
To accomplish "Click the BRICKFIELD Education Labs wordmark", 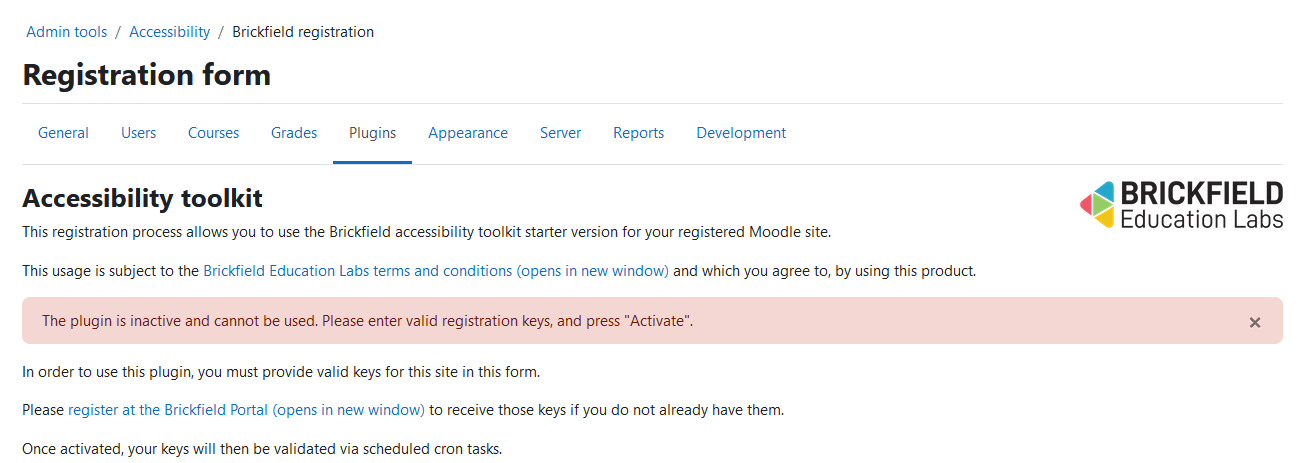I will coord(1202,205).
